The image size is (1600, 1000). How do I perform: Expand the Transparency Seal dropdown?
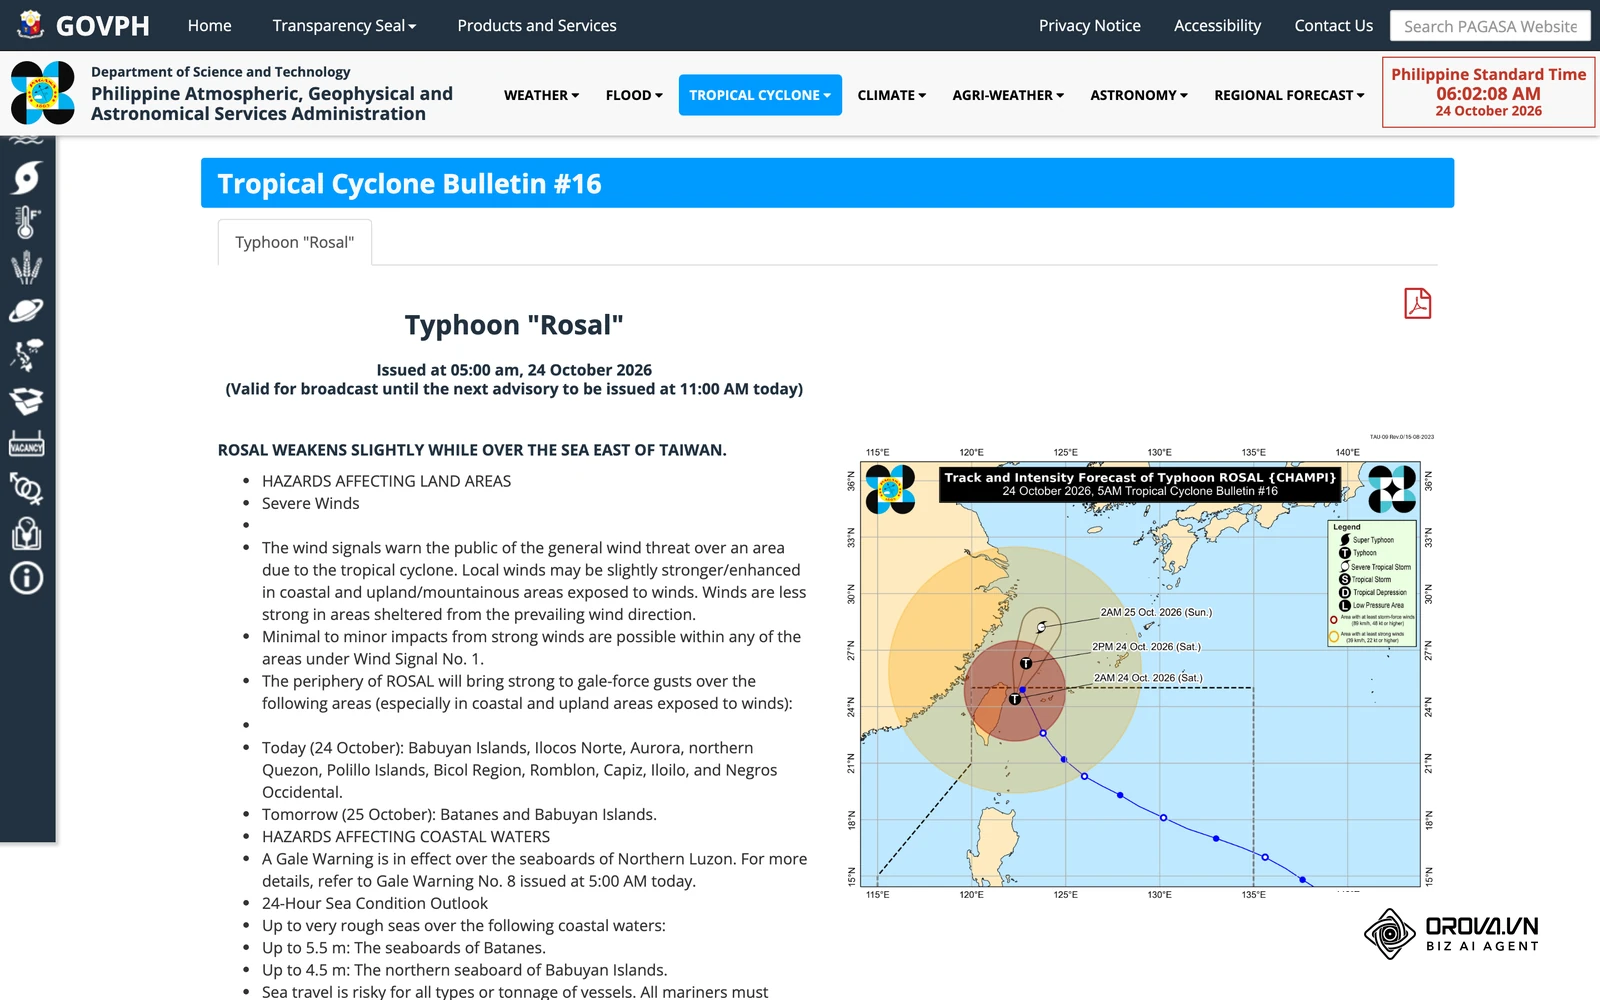point(344,25)
